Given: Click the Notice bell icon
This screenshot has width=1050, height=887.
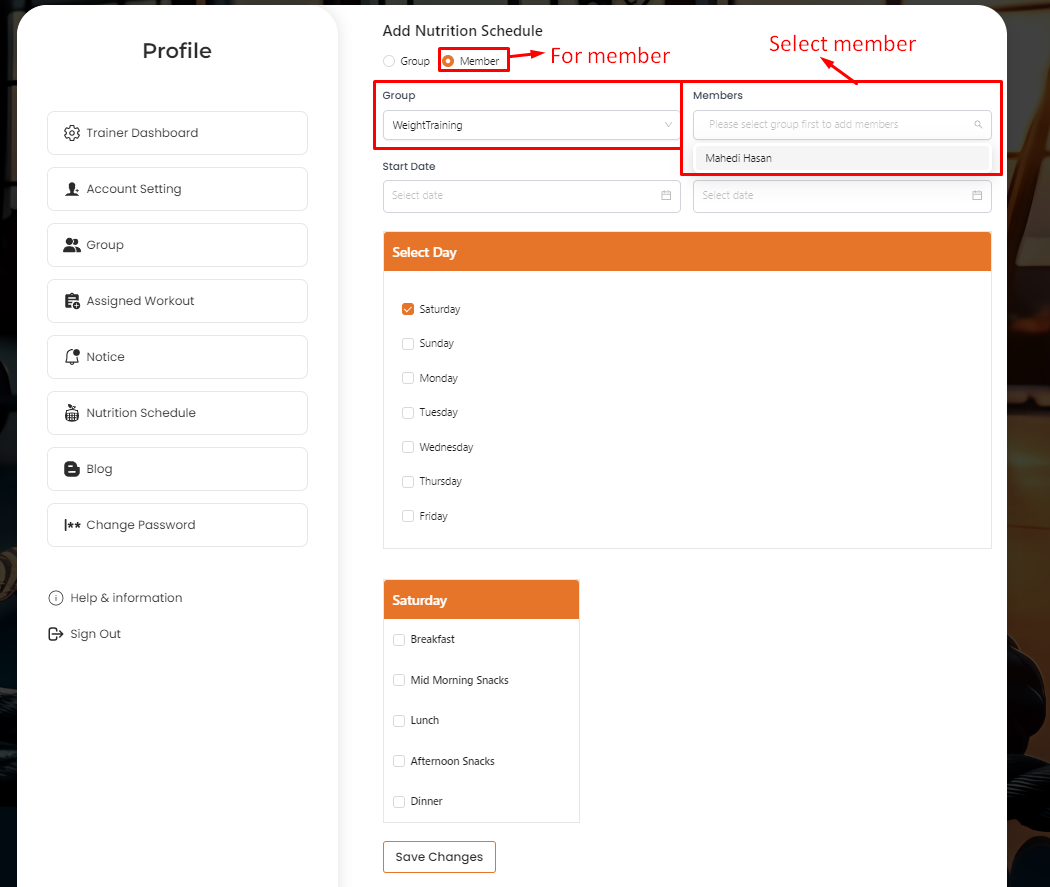Looking at the screenshot, I should click(71, 357).
